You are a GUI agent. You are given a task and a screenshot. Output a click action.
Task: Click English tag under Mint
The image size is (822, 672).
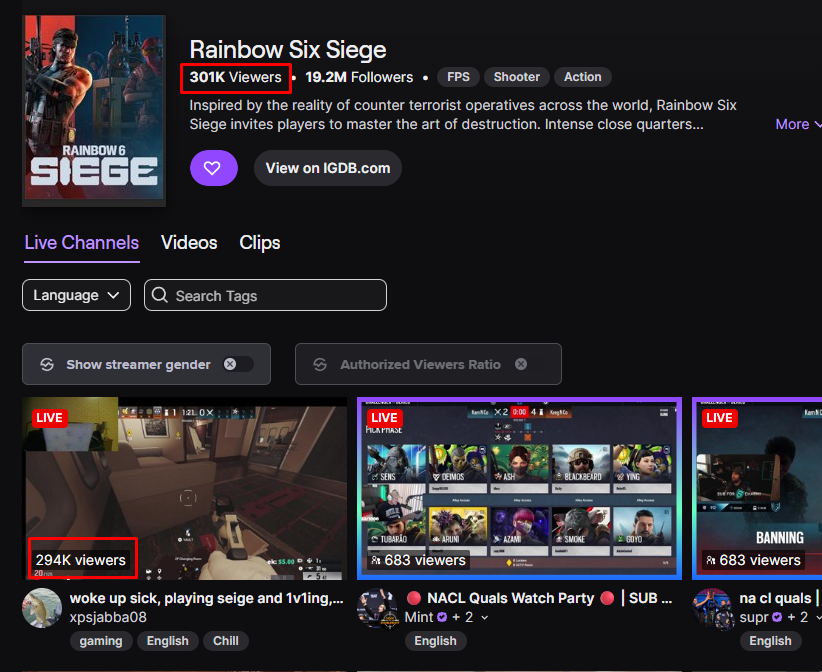pyautogui.click(x=435, y=641)
